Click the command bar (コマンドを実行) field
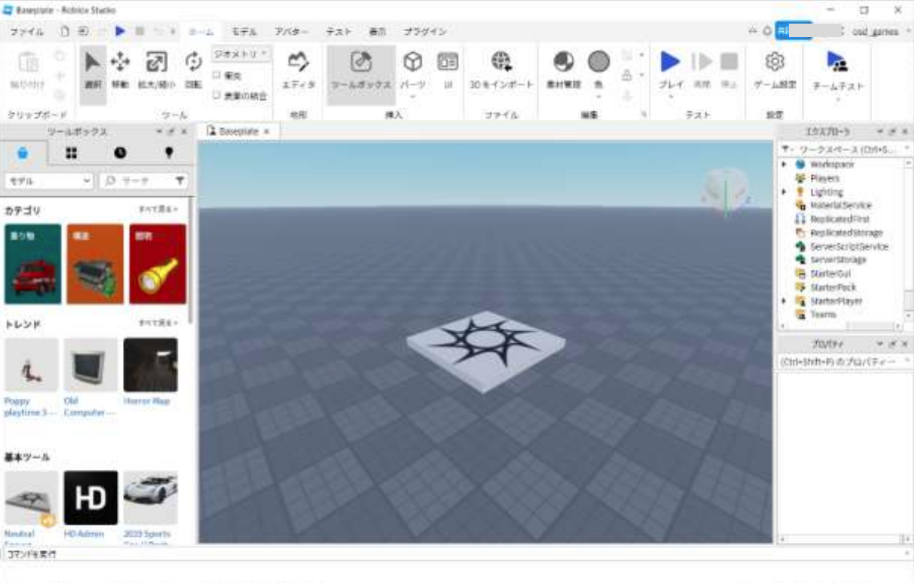The width and height of the screenshot is (914, 583). [455, 554]
